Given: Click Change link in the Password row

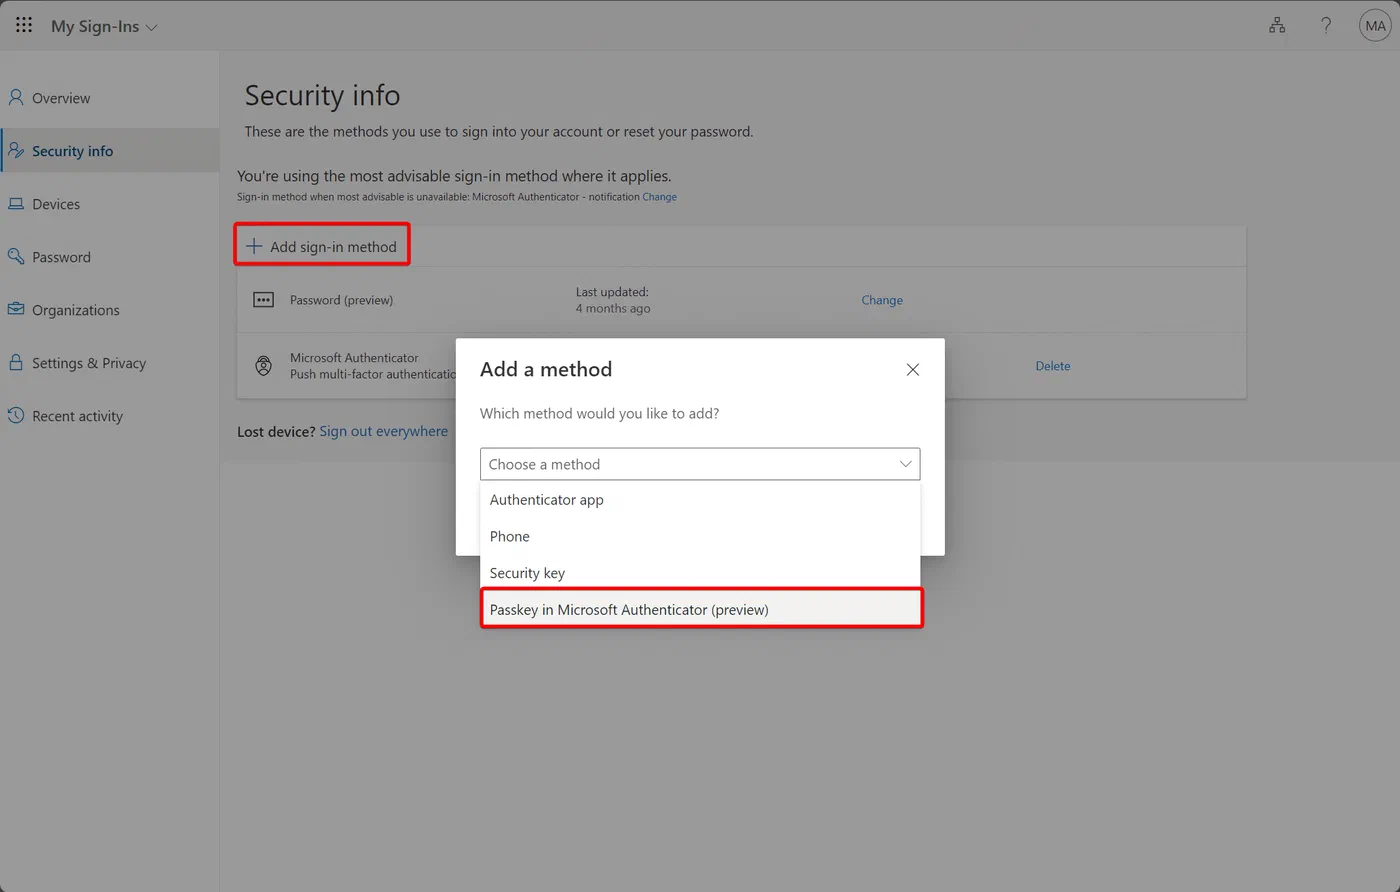Looking at the screenshot, I should (x=882, y=300).
